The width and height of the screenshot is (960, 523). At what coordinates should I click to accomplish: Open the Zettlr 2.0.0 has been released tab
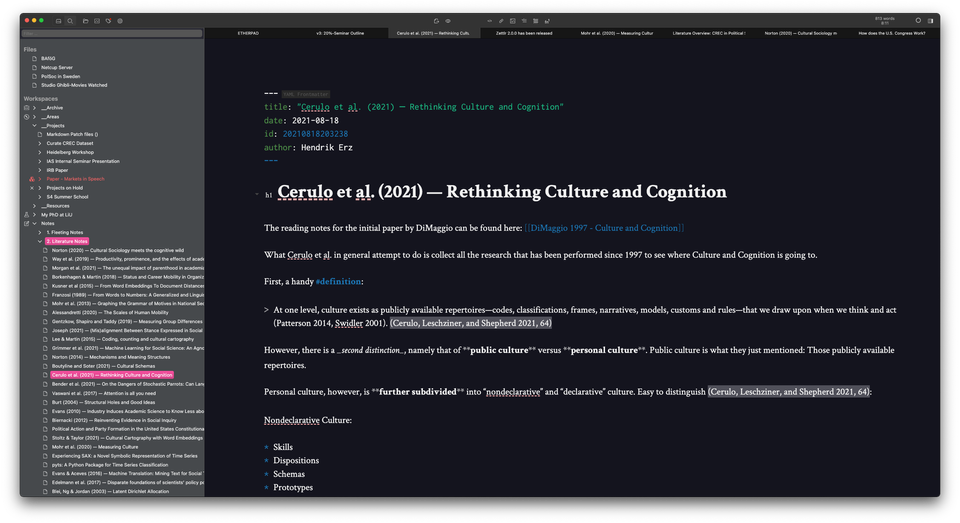[524, 33]
